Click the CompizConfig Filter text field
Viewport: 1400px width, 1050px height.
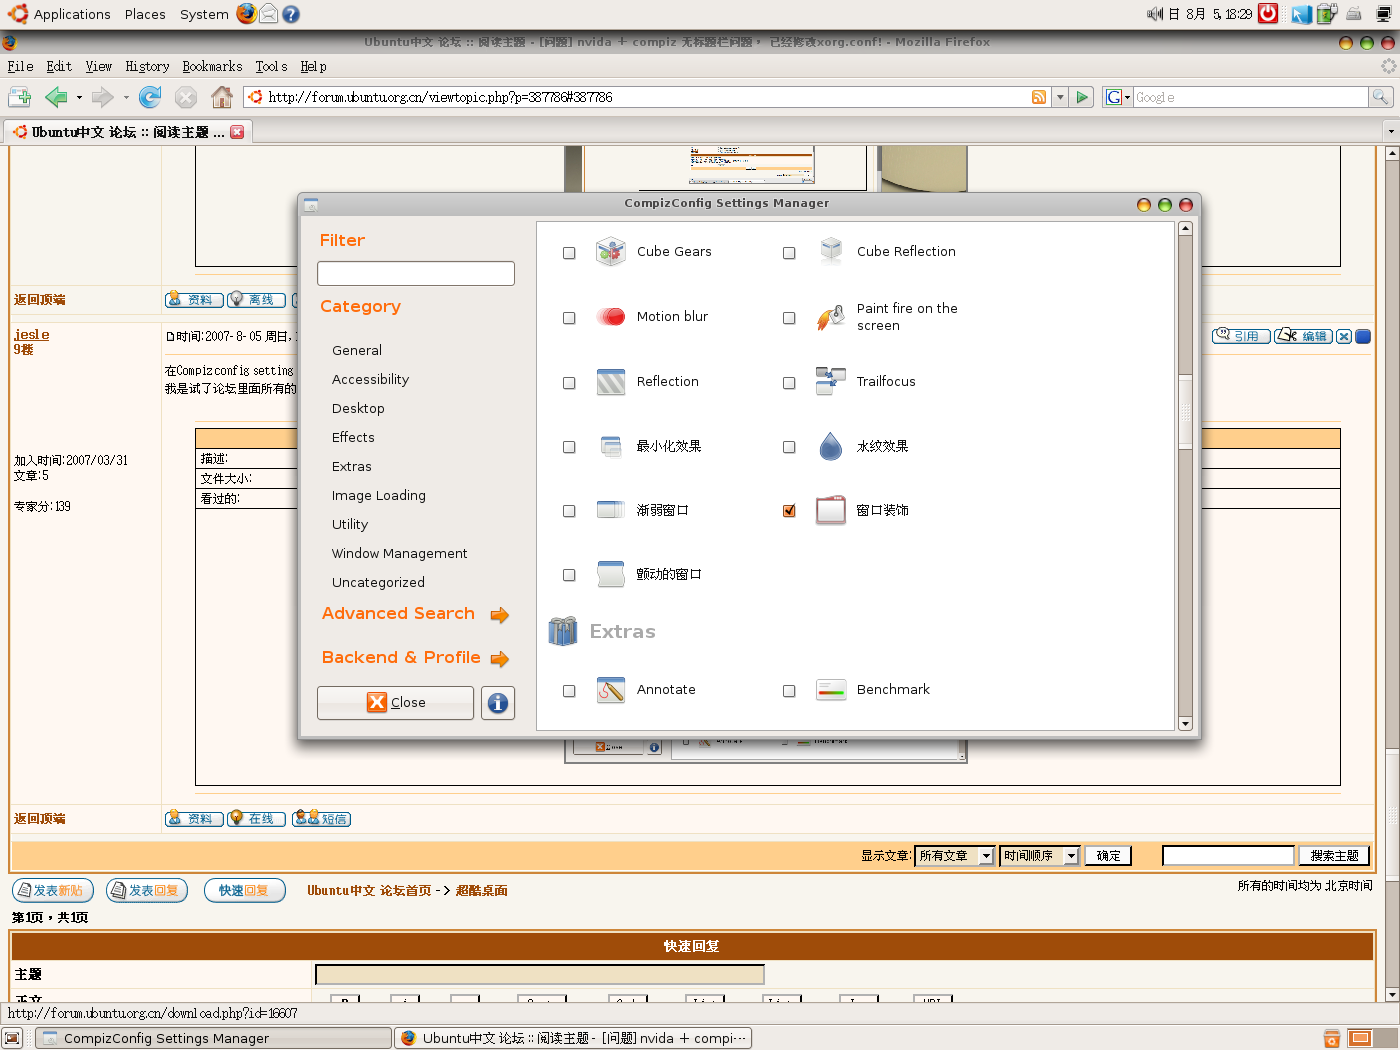click(416, 273)
